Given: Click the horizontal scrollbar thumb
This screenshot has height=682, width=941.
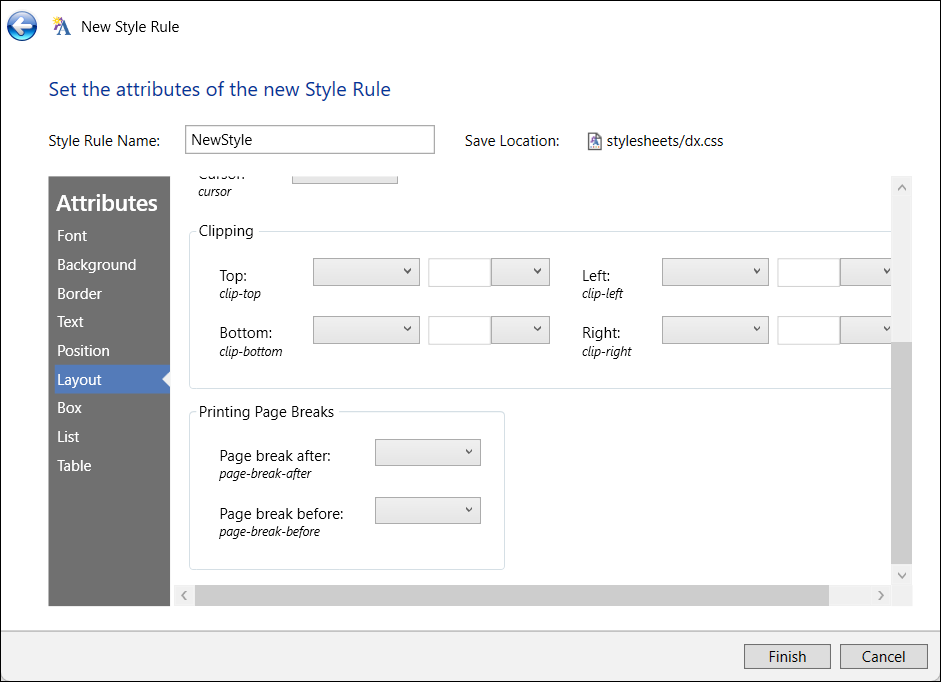Looking at the screenshot, I should pos(511,595).
